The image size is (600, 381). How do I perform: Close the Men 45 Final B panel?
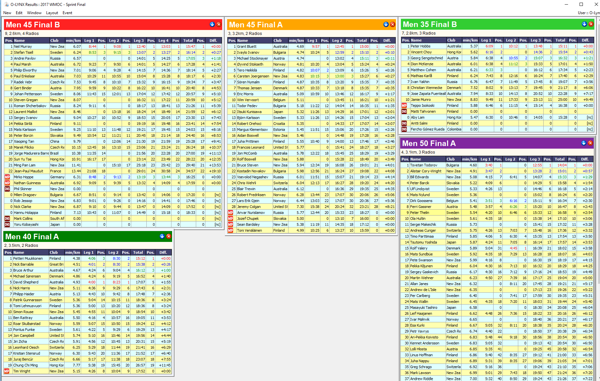tap(219, 24)
